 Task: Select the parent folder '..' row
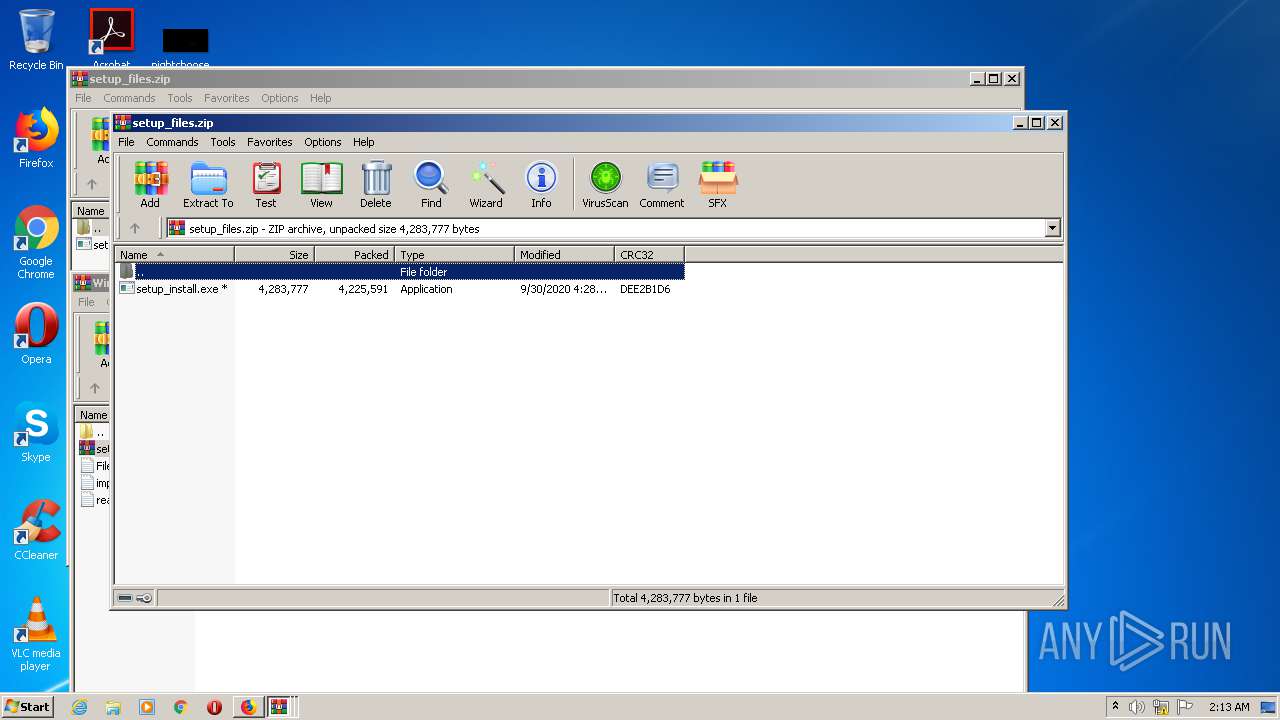tap(399, 272)
